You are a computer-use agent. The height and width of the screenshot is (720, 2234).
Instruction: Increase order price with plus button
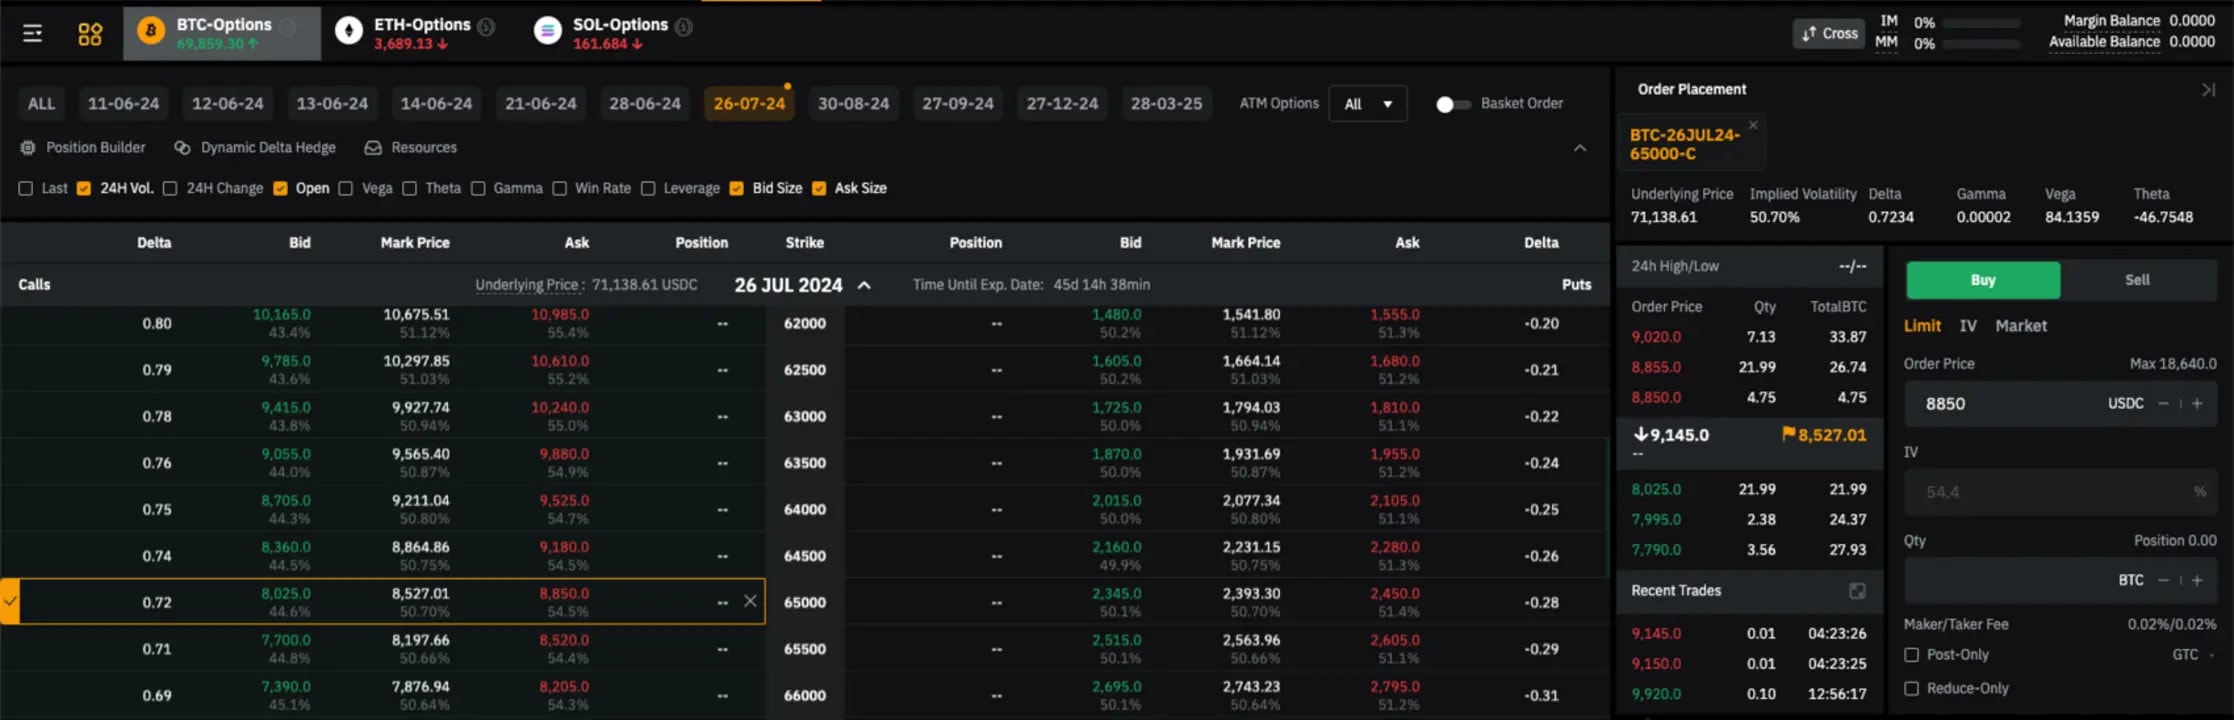[2197, 404]
